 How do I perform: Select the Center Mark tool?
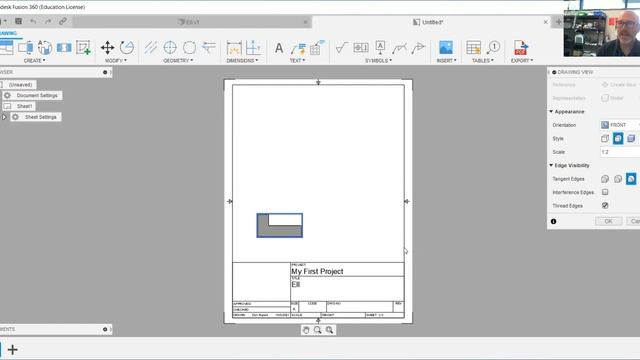pos(170,47)
